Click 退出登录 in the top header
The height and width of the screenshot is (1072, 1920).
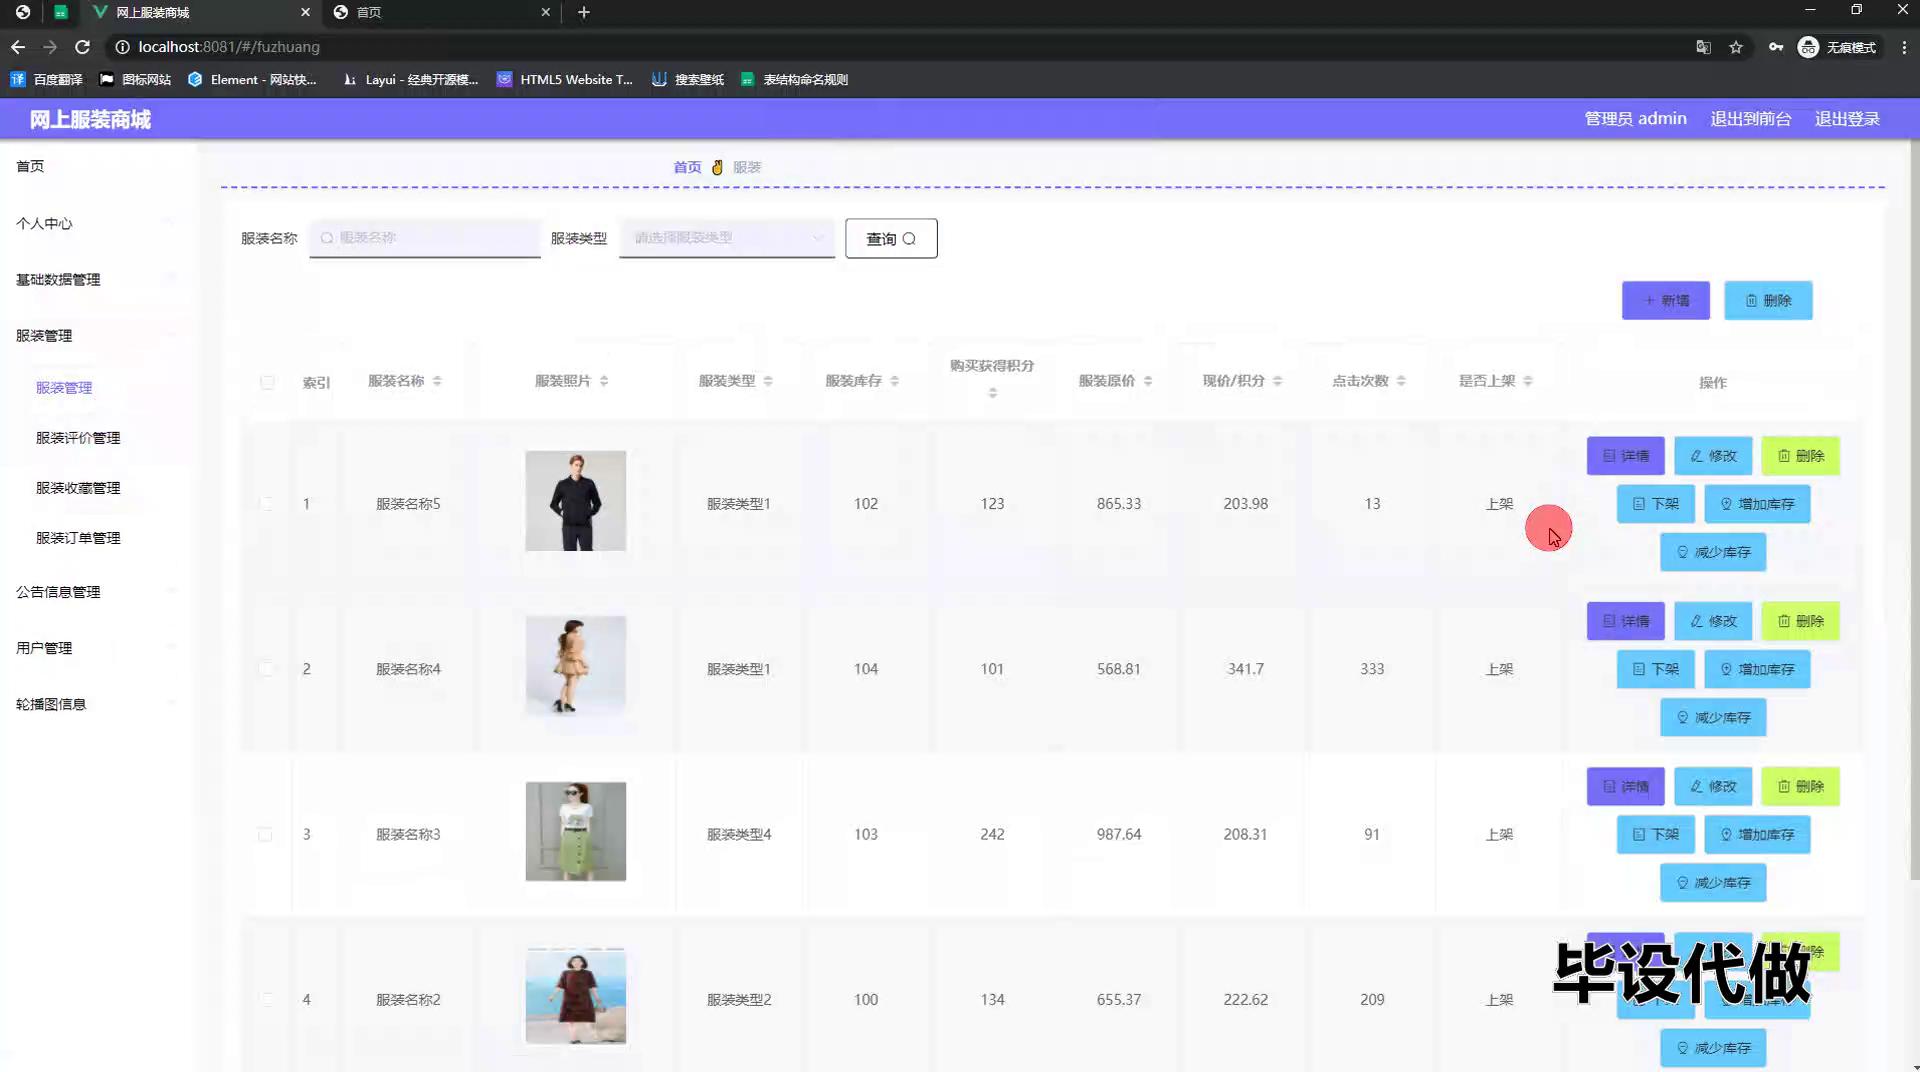point(1846,119)
